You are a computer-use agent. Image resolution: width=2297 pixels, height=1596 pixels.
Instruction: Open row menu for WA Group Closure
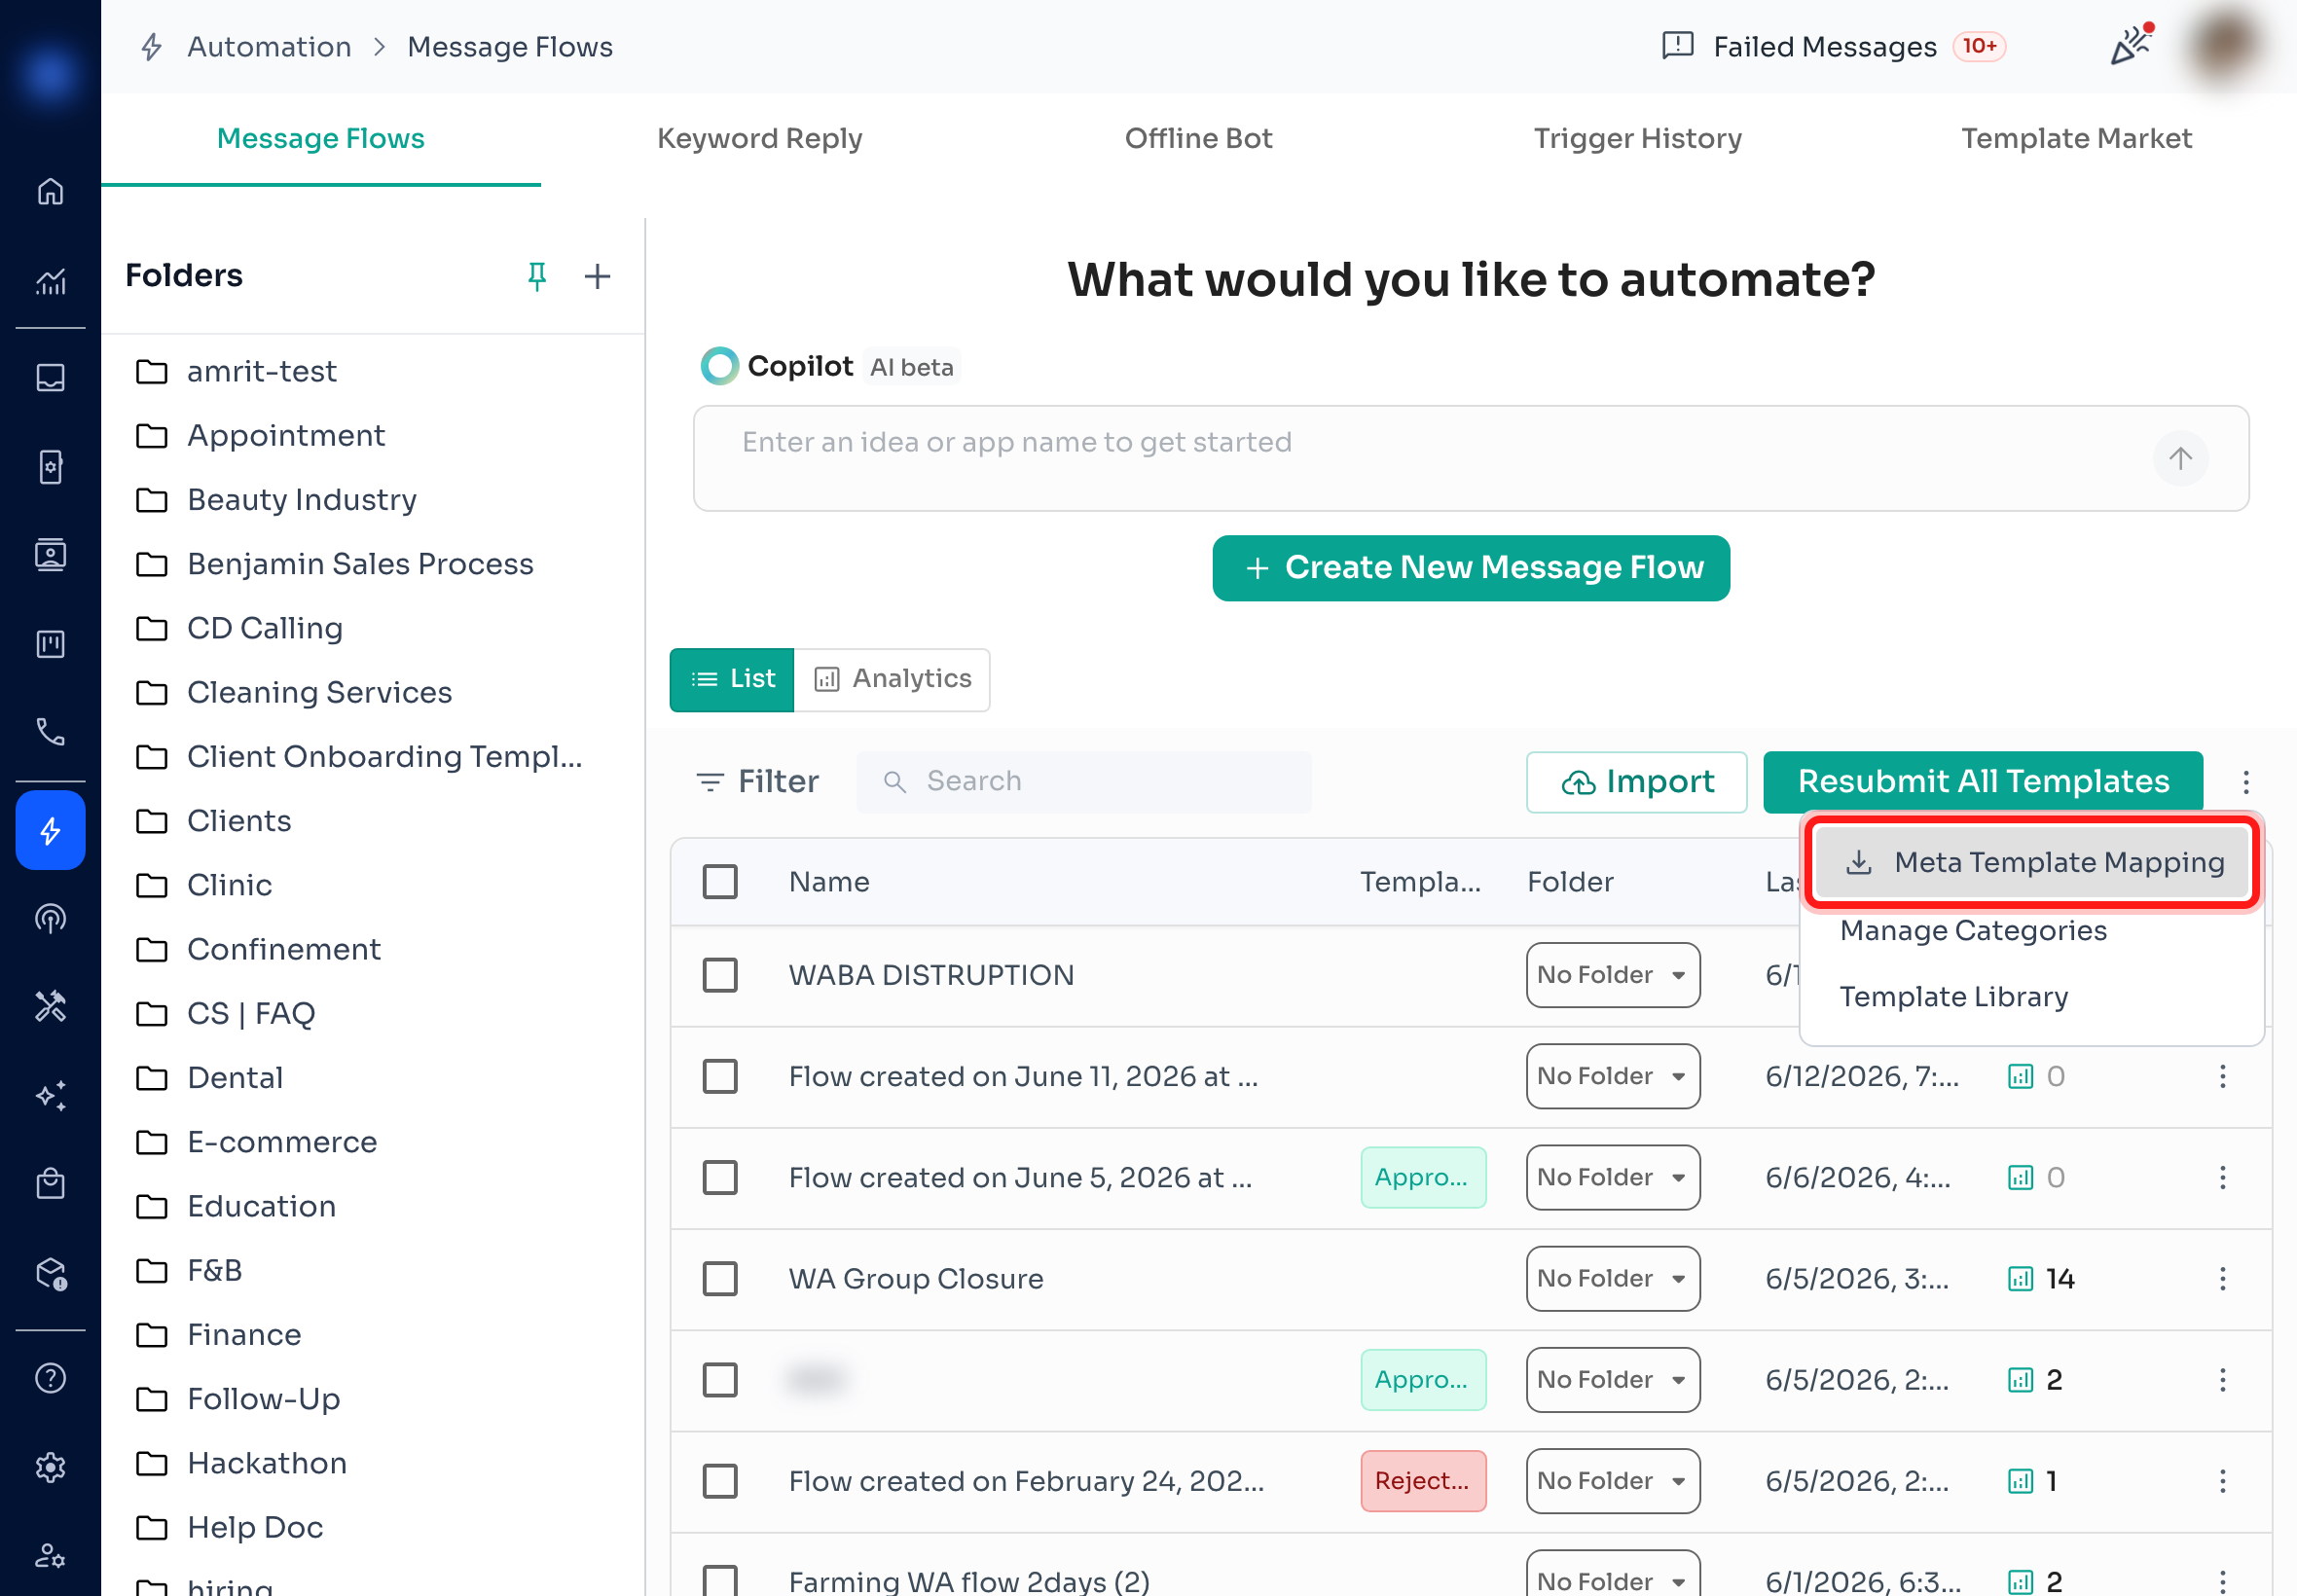point(2222,1279)
